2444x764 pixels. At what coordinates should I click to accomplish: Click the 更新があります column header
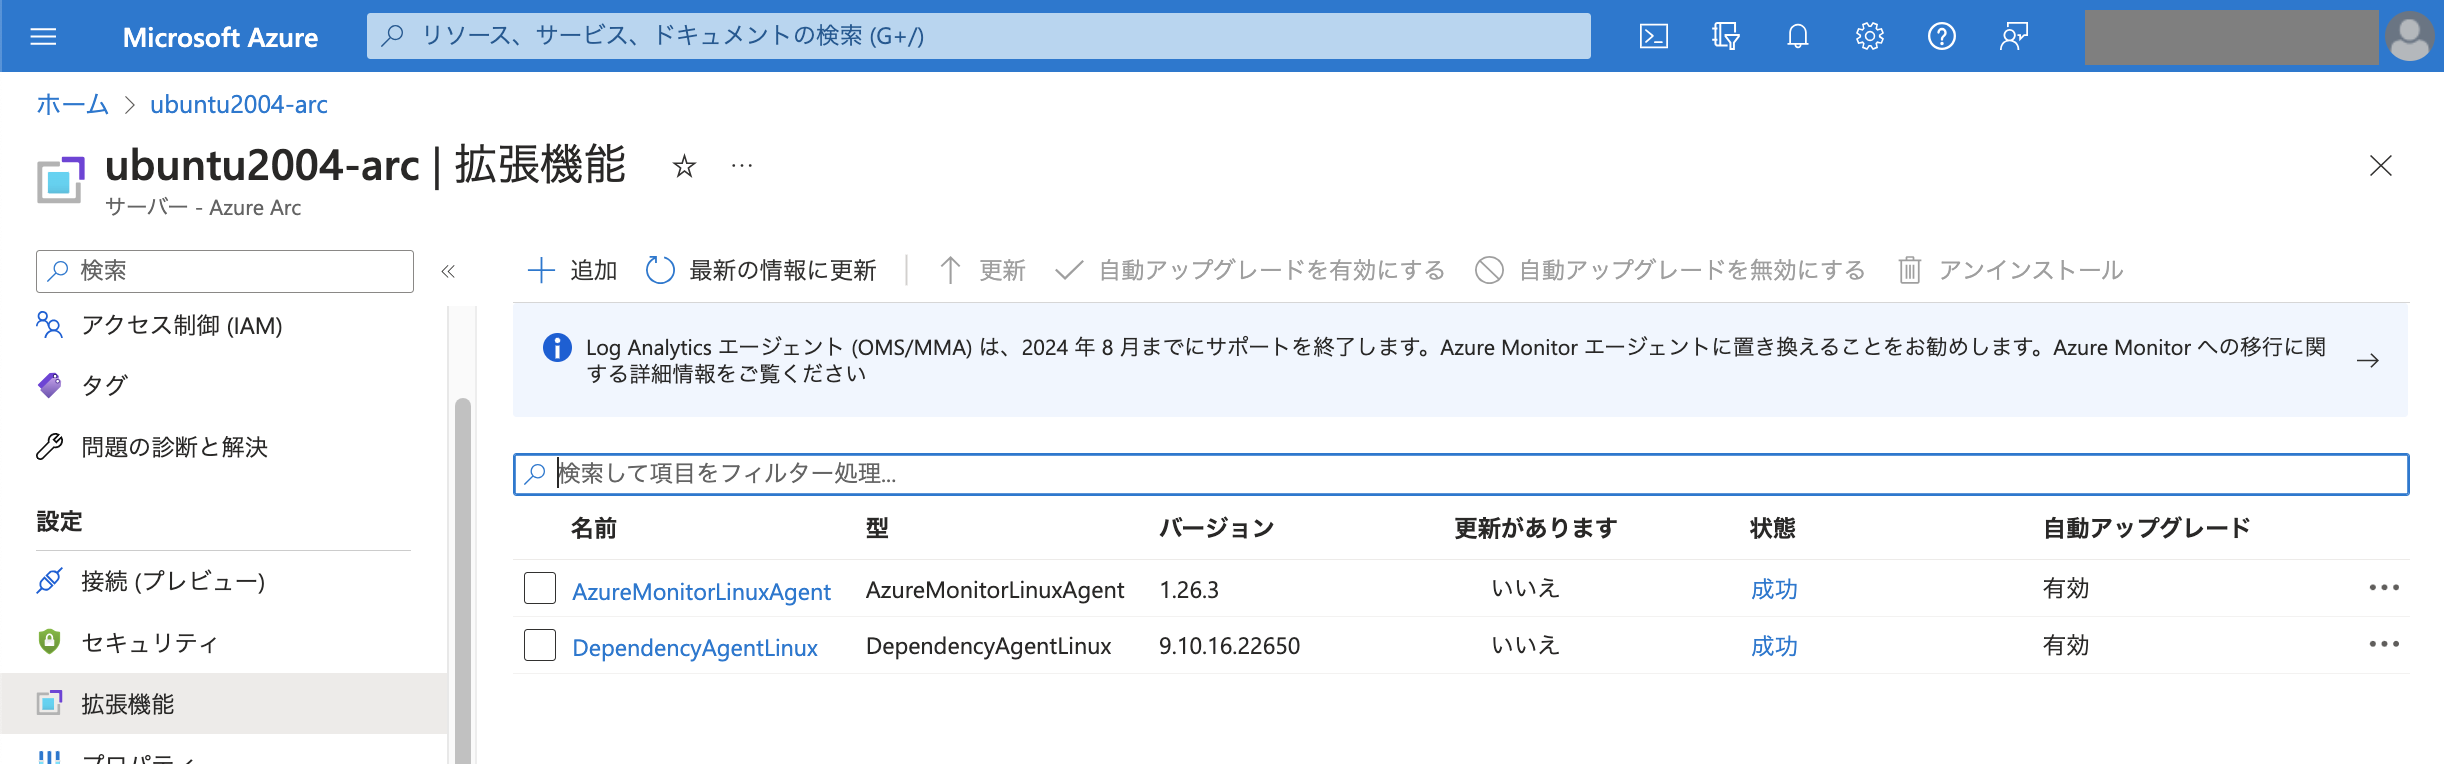[x=1536, y=528]
